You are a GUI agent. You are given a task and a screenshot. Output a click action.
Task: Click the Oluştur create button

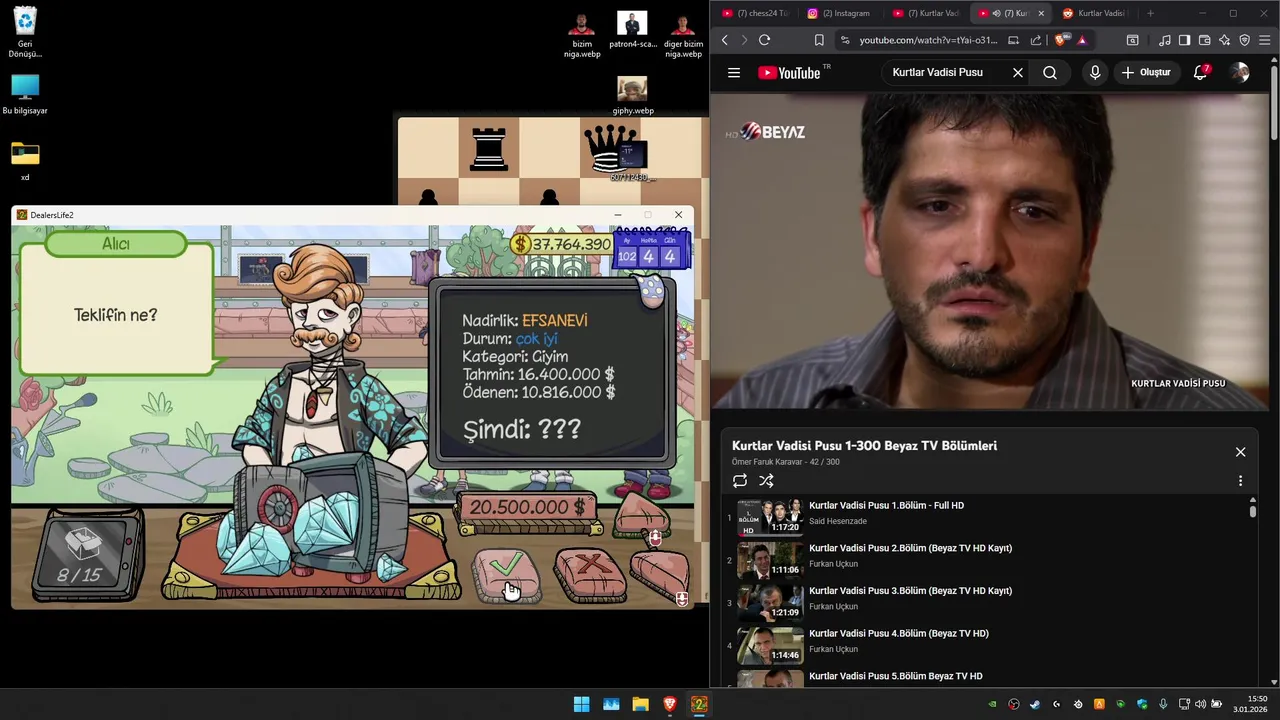click(1146, 72)
